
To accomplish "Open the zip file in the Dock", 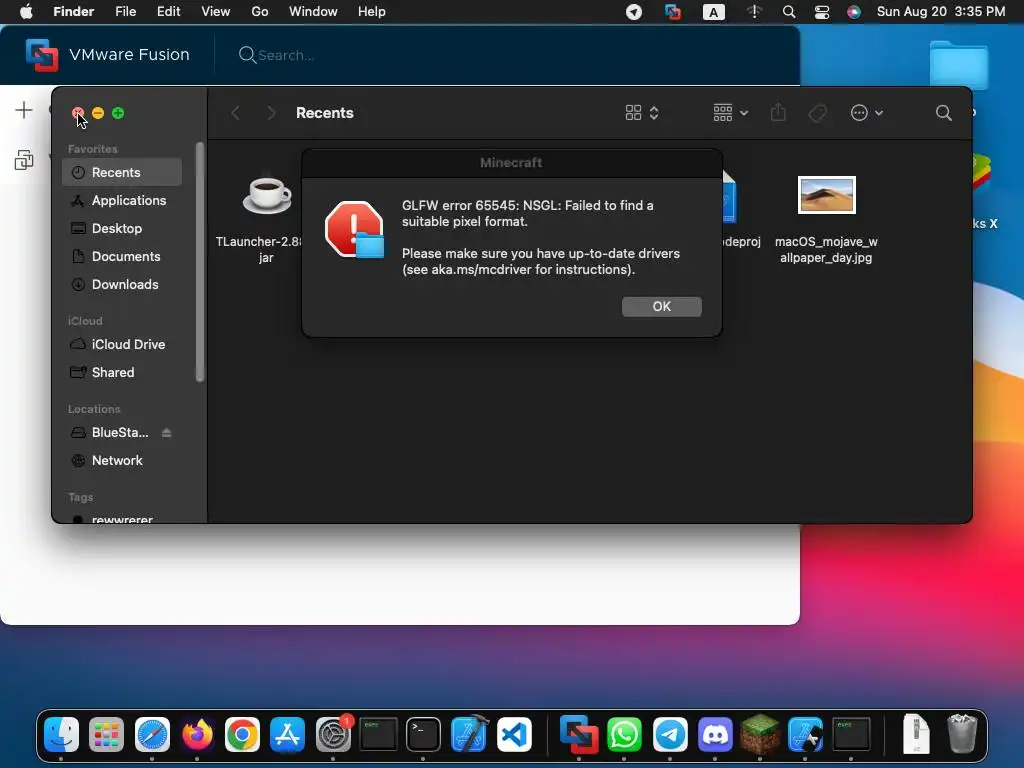I will pos(916,734).
